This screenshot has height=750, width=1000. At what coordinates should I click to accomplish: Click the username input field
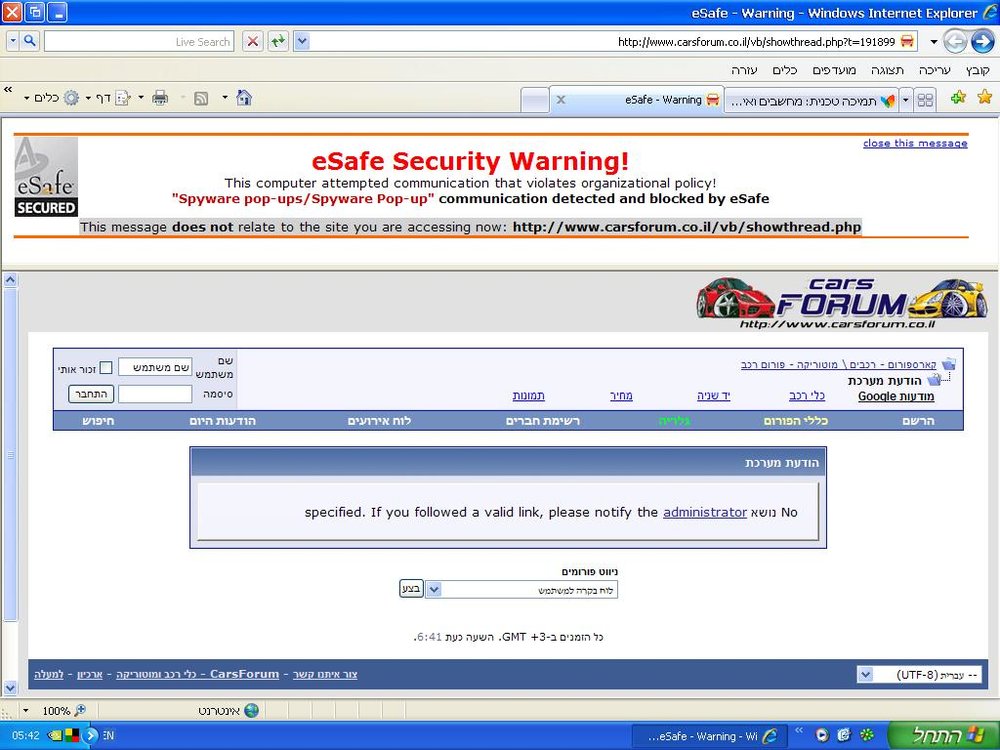[x=155, y=367]
